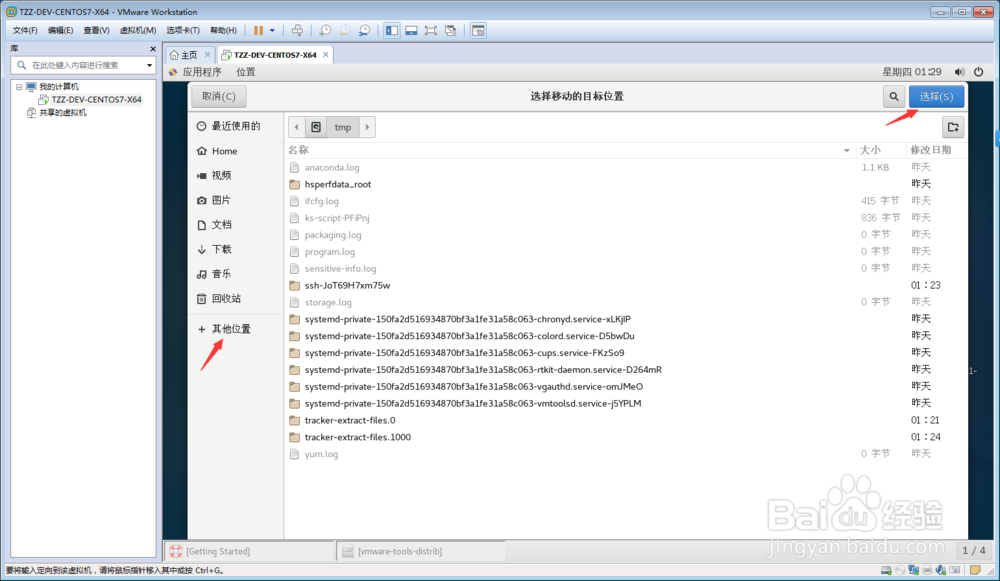Toggle the library panel visibility

pos(390,30)
